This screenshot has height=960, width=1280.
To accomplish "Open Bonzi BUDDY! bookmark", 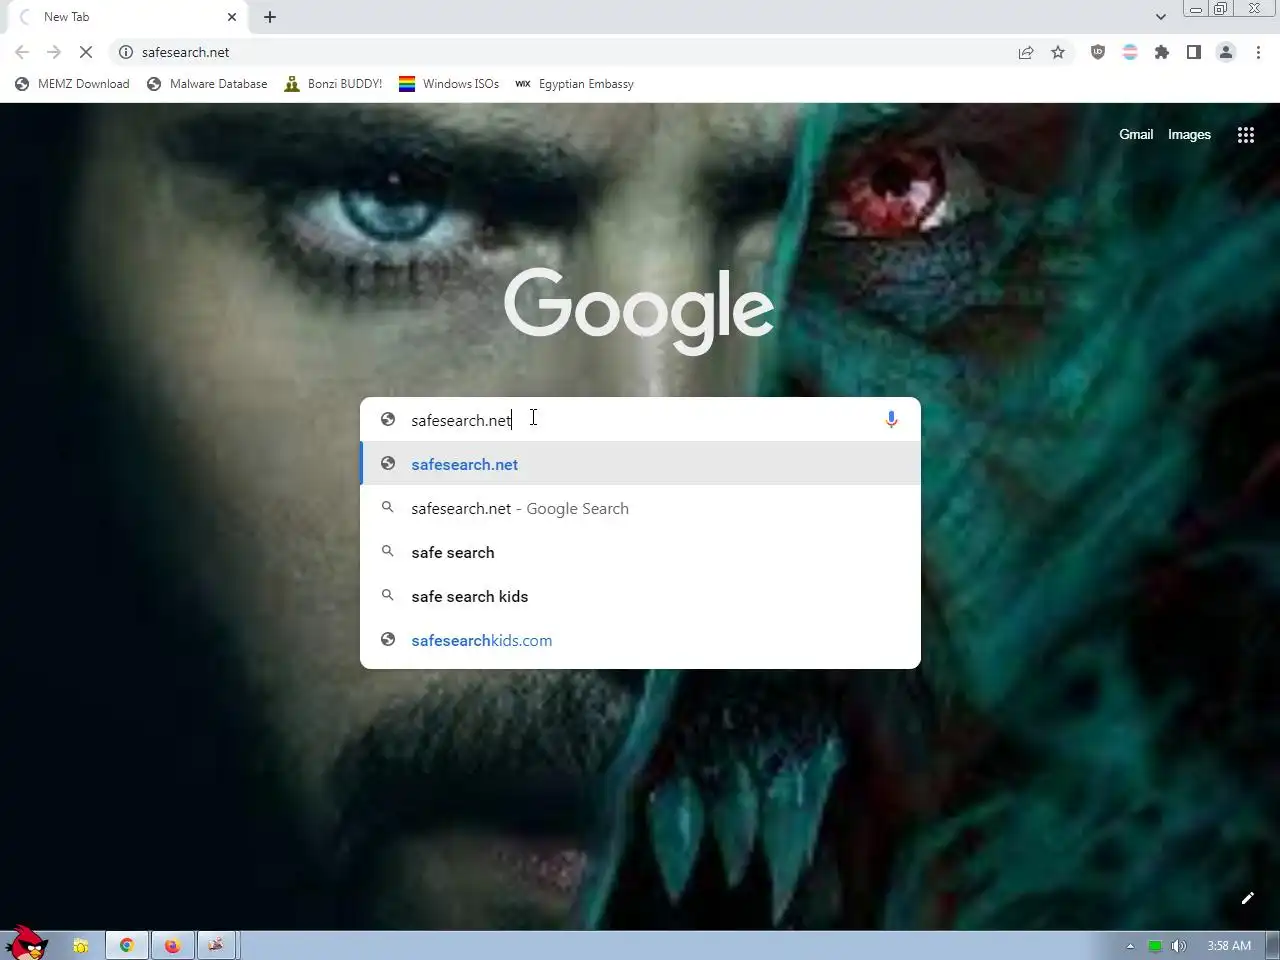I will (x=333, y=84).
